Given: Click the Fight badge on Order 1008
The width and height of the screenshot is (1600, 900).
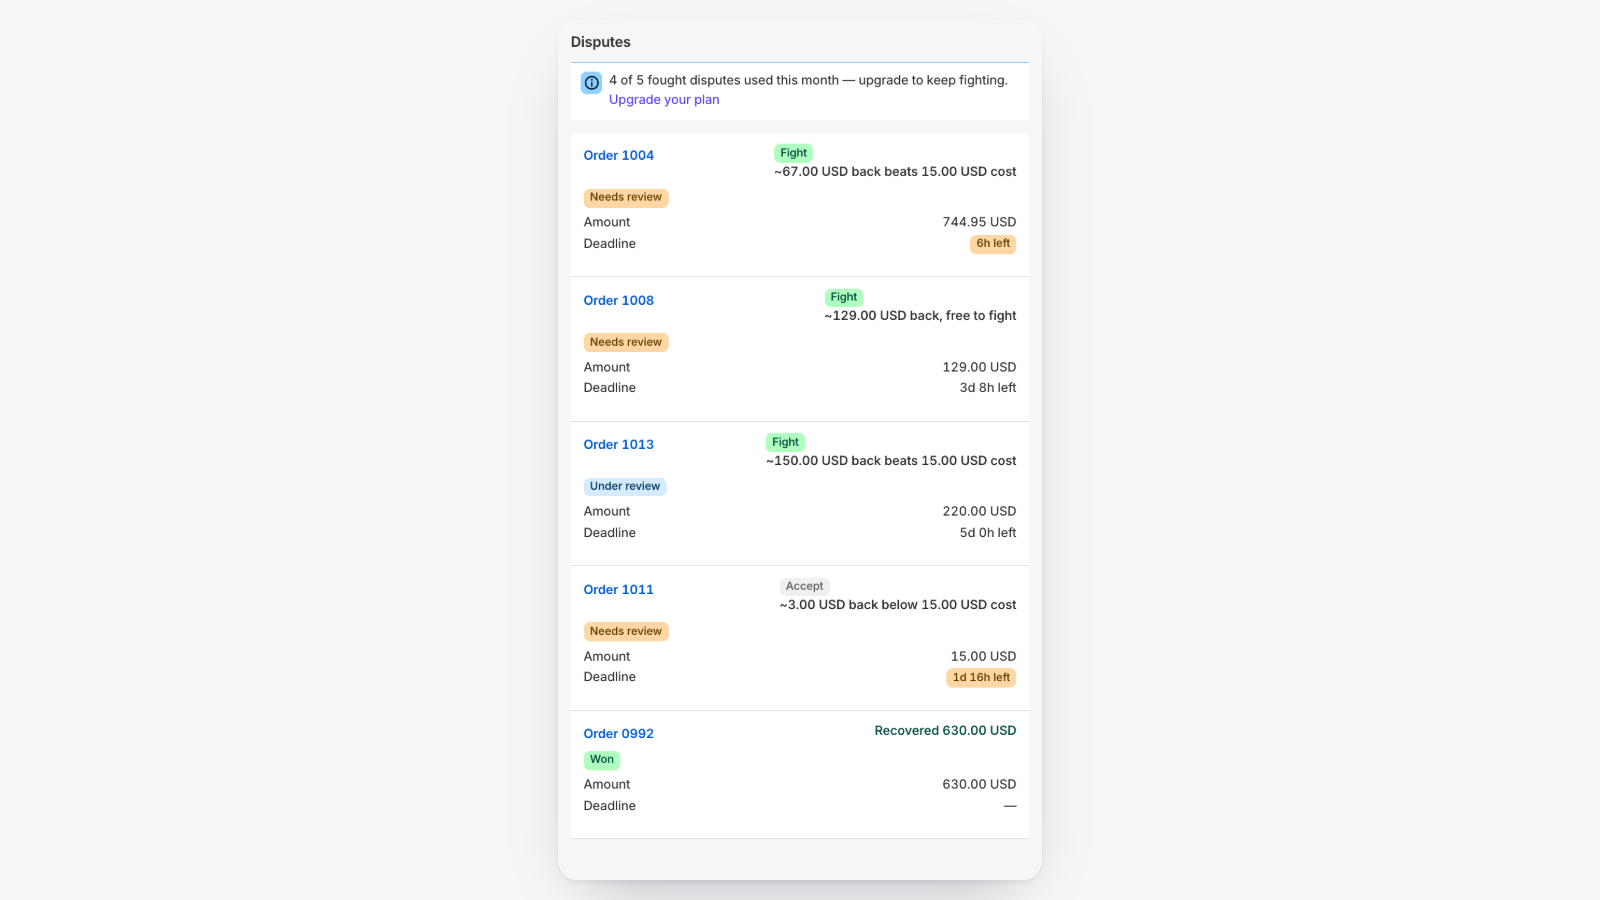Looking at the screenshot, I should 844,297.
